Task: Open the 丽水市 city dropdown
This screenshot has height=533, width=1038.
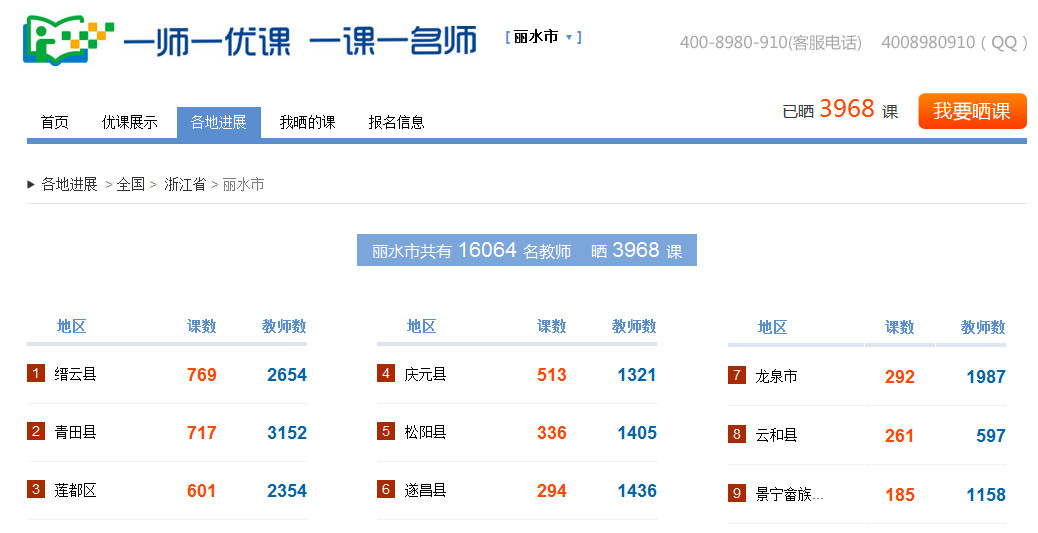Action: pyautogui.click(x=544, y=37)
